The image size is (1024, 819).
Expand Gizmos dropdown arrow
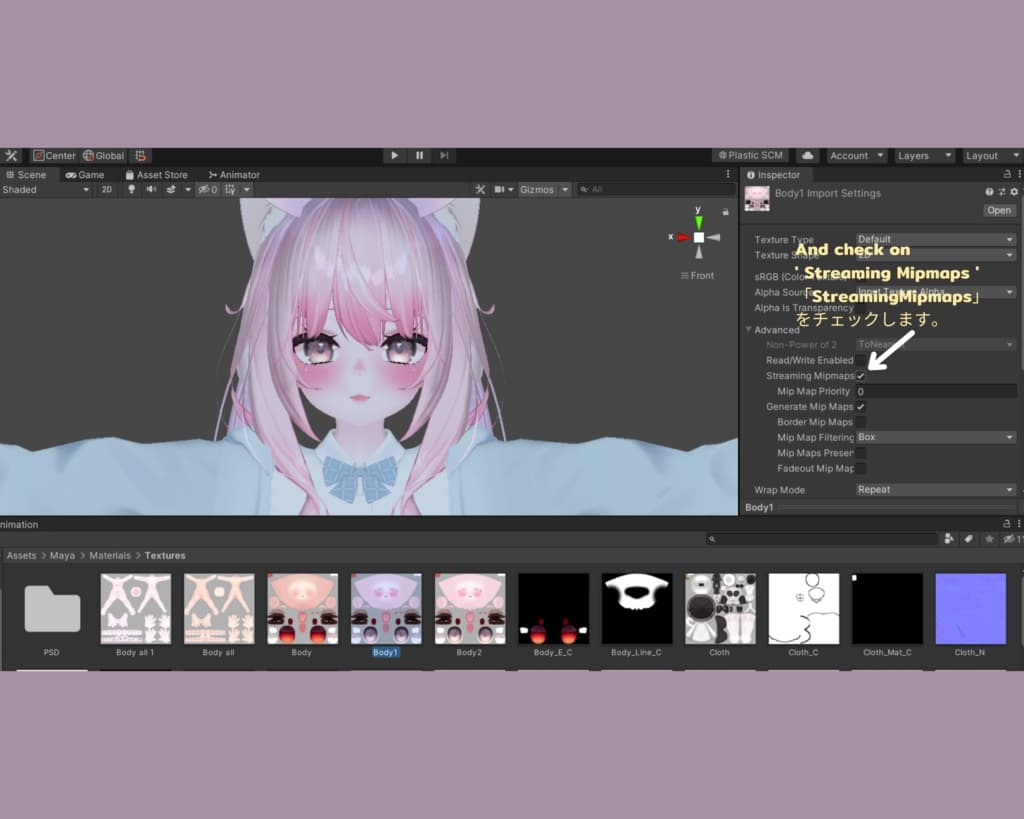pyautogui.click(x=565, y=189)
